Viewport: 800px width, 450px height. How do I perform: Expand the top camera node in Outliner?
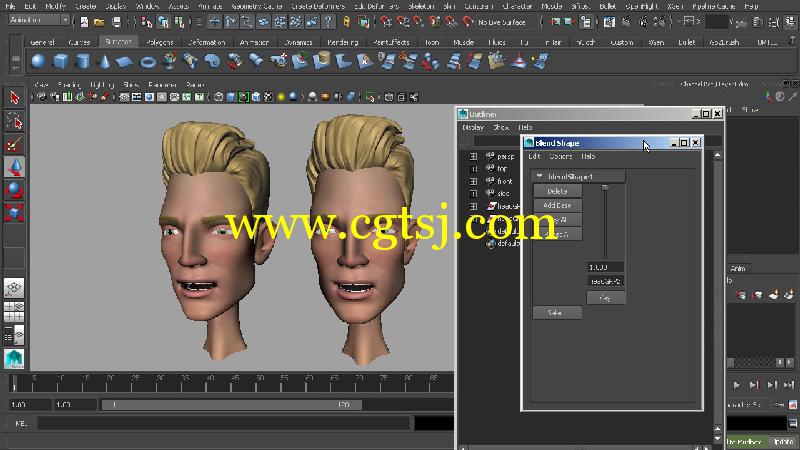point(473,168)
